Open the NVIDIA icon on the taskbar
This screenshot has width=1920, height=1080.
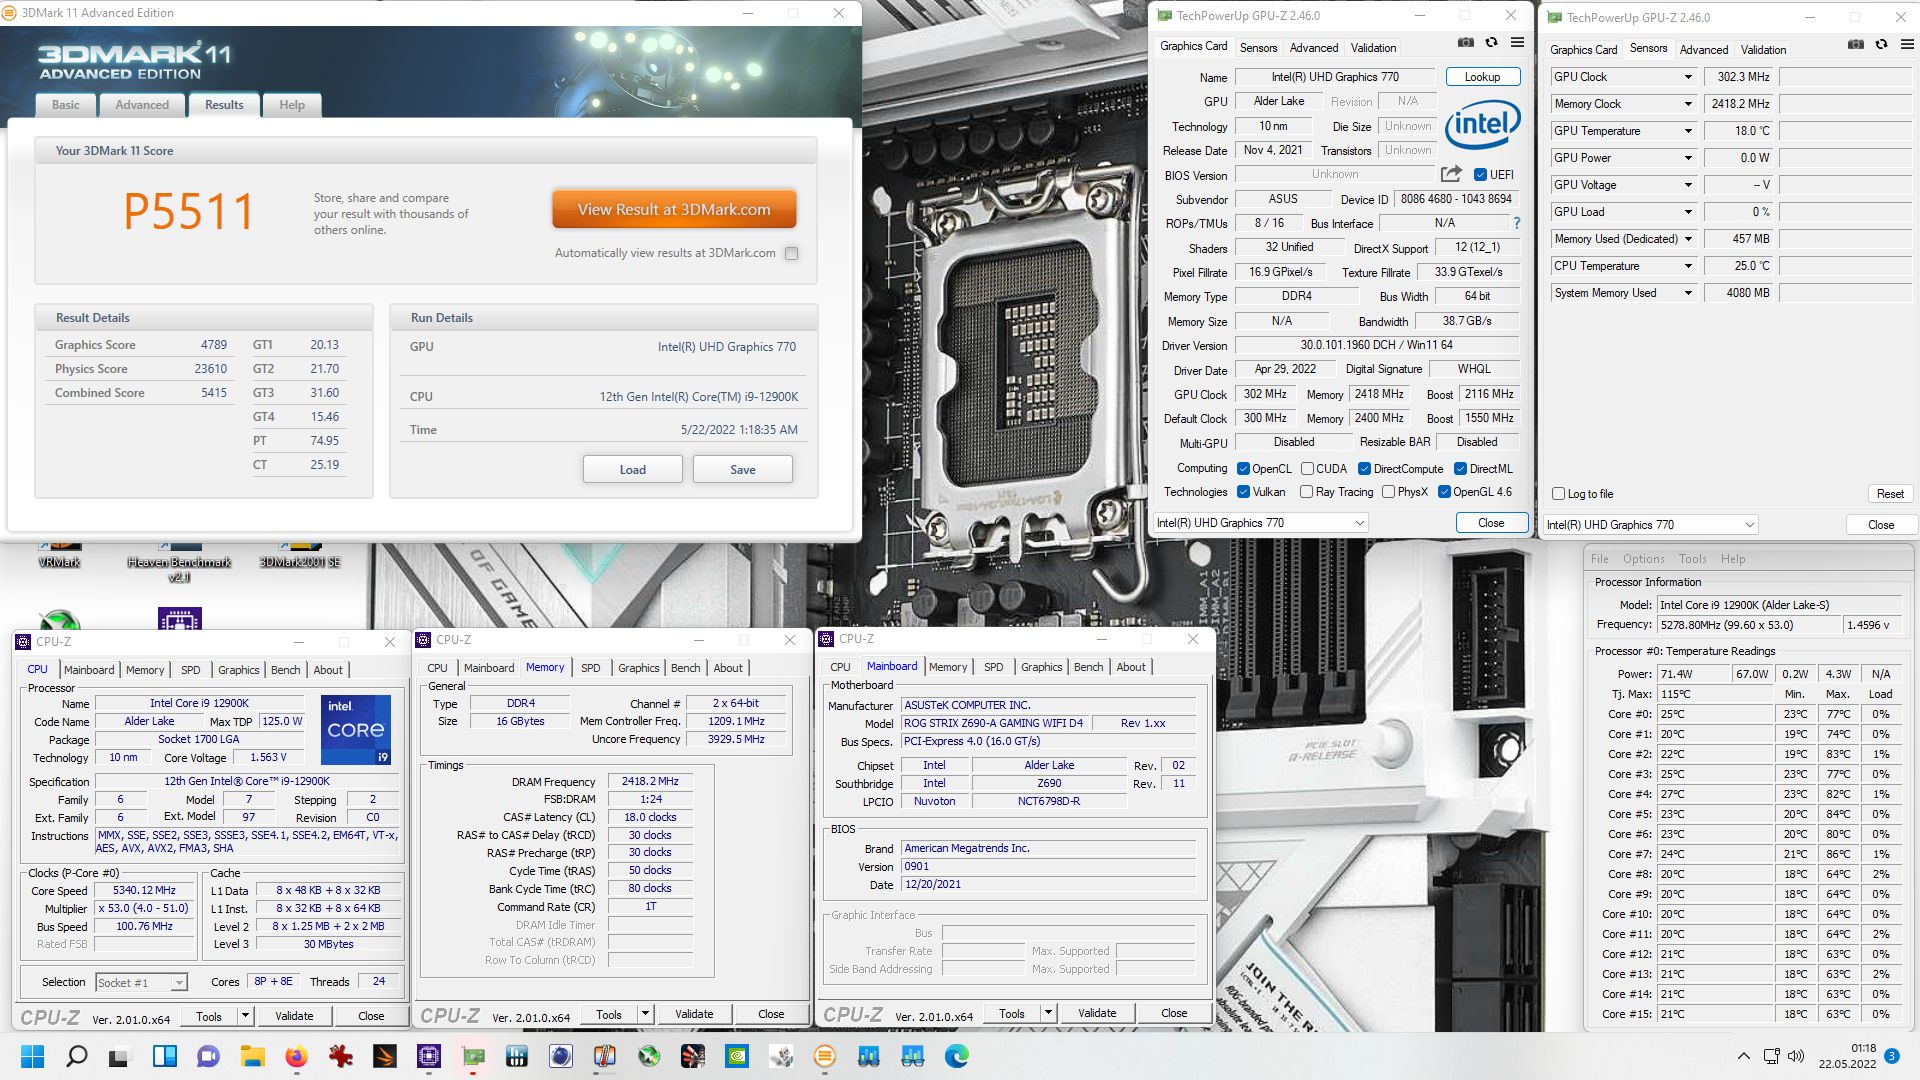point(737,1056)
